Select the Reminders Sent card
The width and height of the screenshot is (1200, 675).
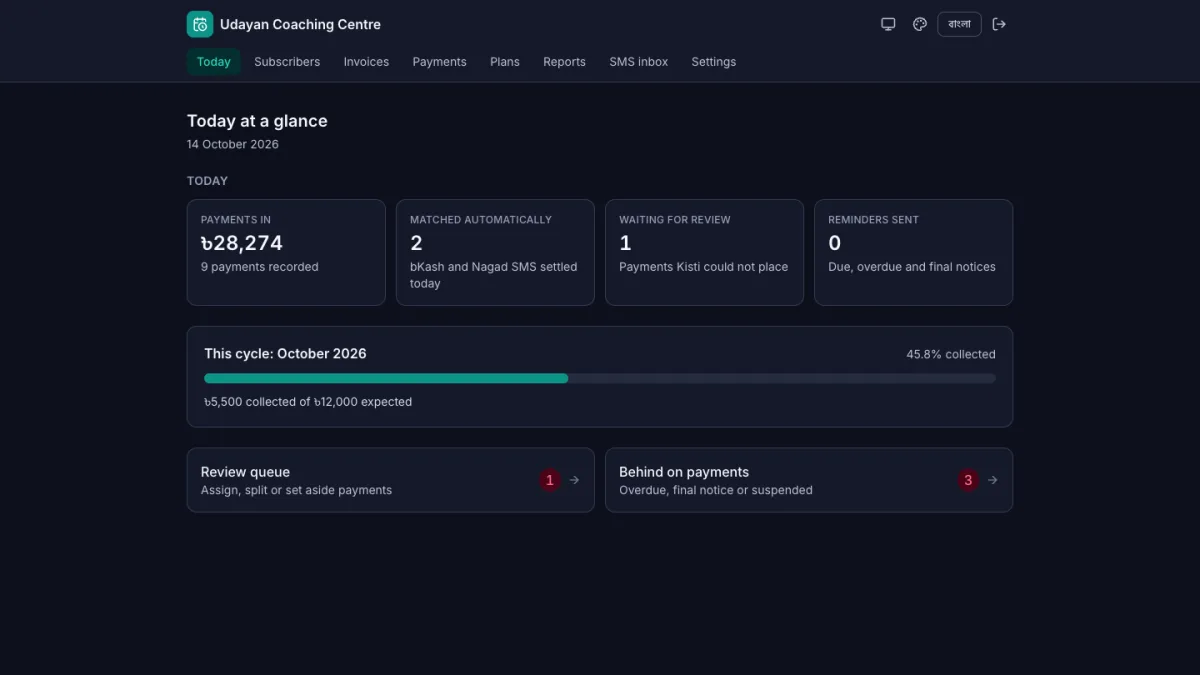[913, 252]
